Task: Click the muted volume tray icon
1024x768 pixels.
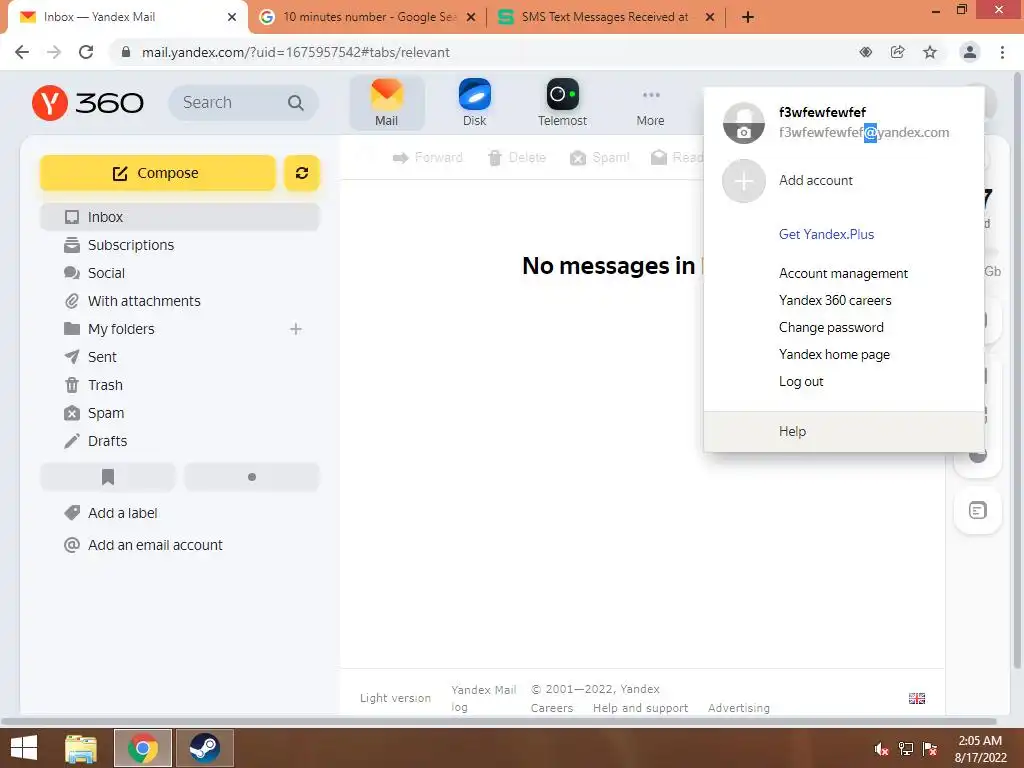Action: click(x=881, y=749)
